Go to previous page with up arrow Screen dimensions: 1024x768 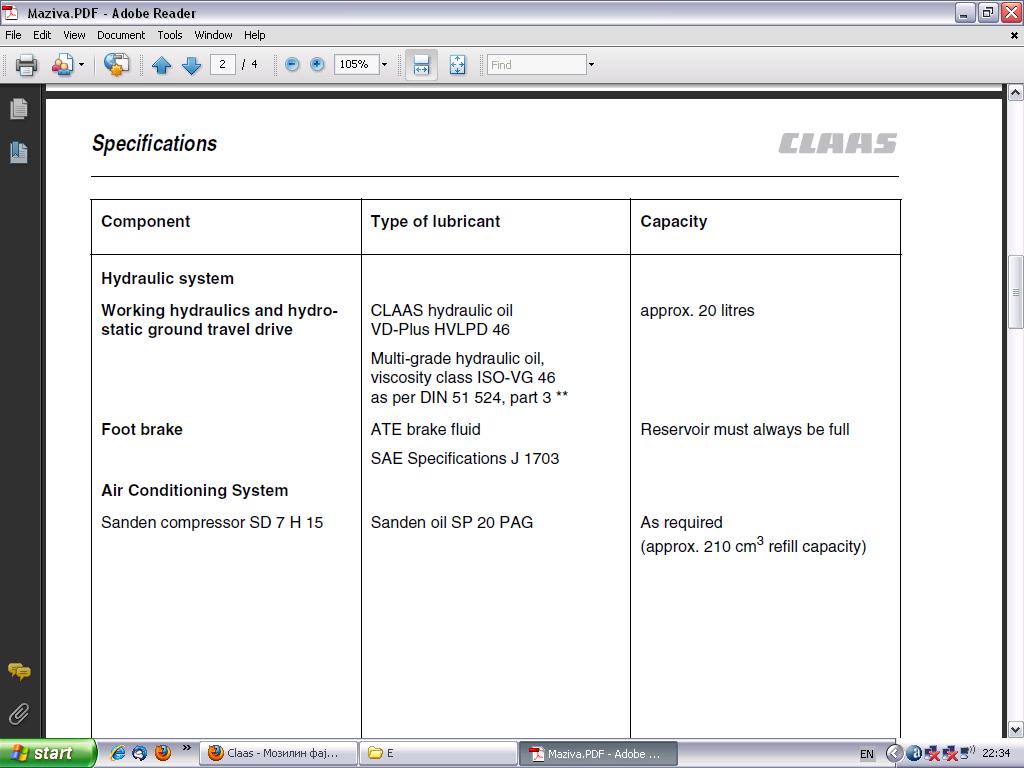point(161,65)
